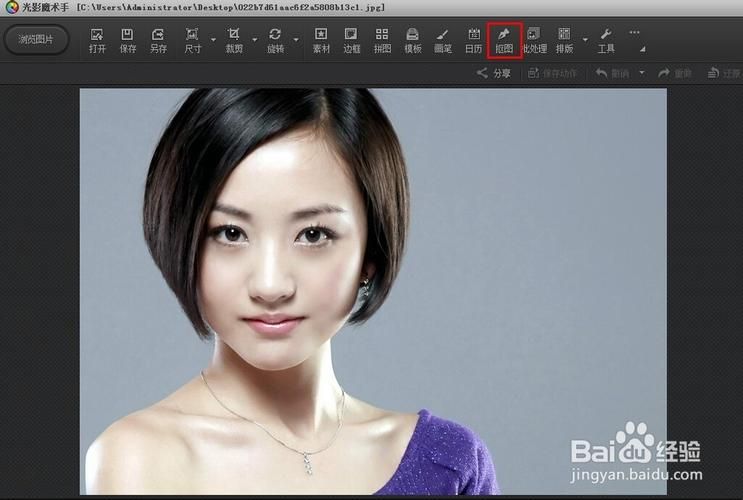Viewport: 743px width, 500px height.
Task: Select the 旋转 rotate tool
Action: pyautogui.click(x=275, y=41)
